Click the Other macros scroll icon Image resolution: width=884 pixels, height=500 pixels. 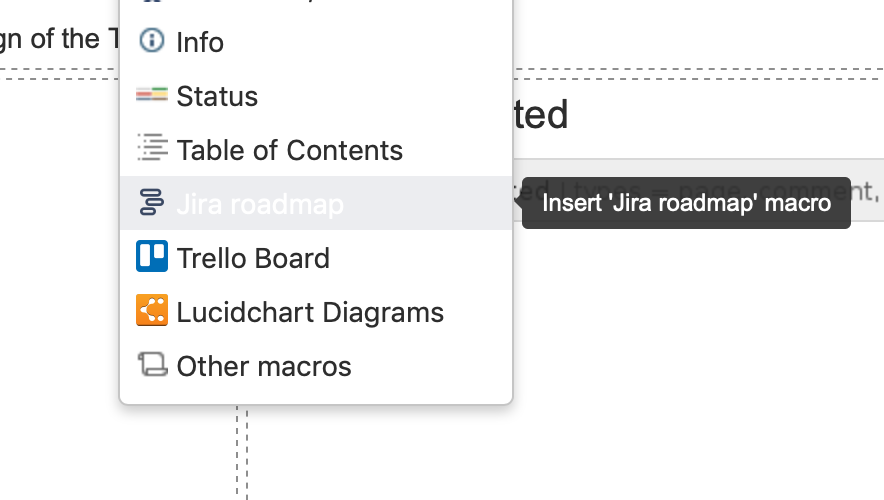pyautogui.click(x=152, y=364)
